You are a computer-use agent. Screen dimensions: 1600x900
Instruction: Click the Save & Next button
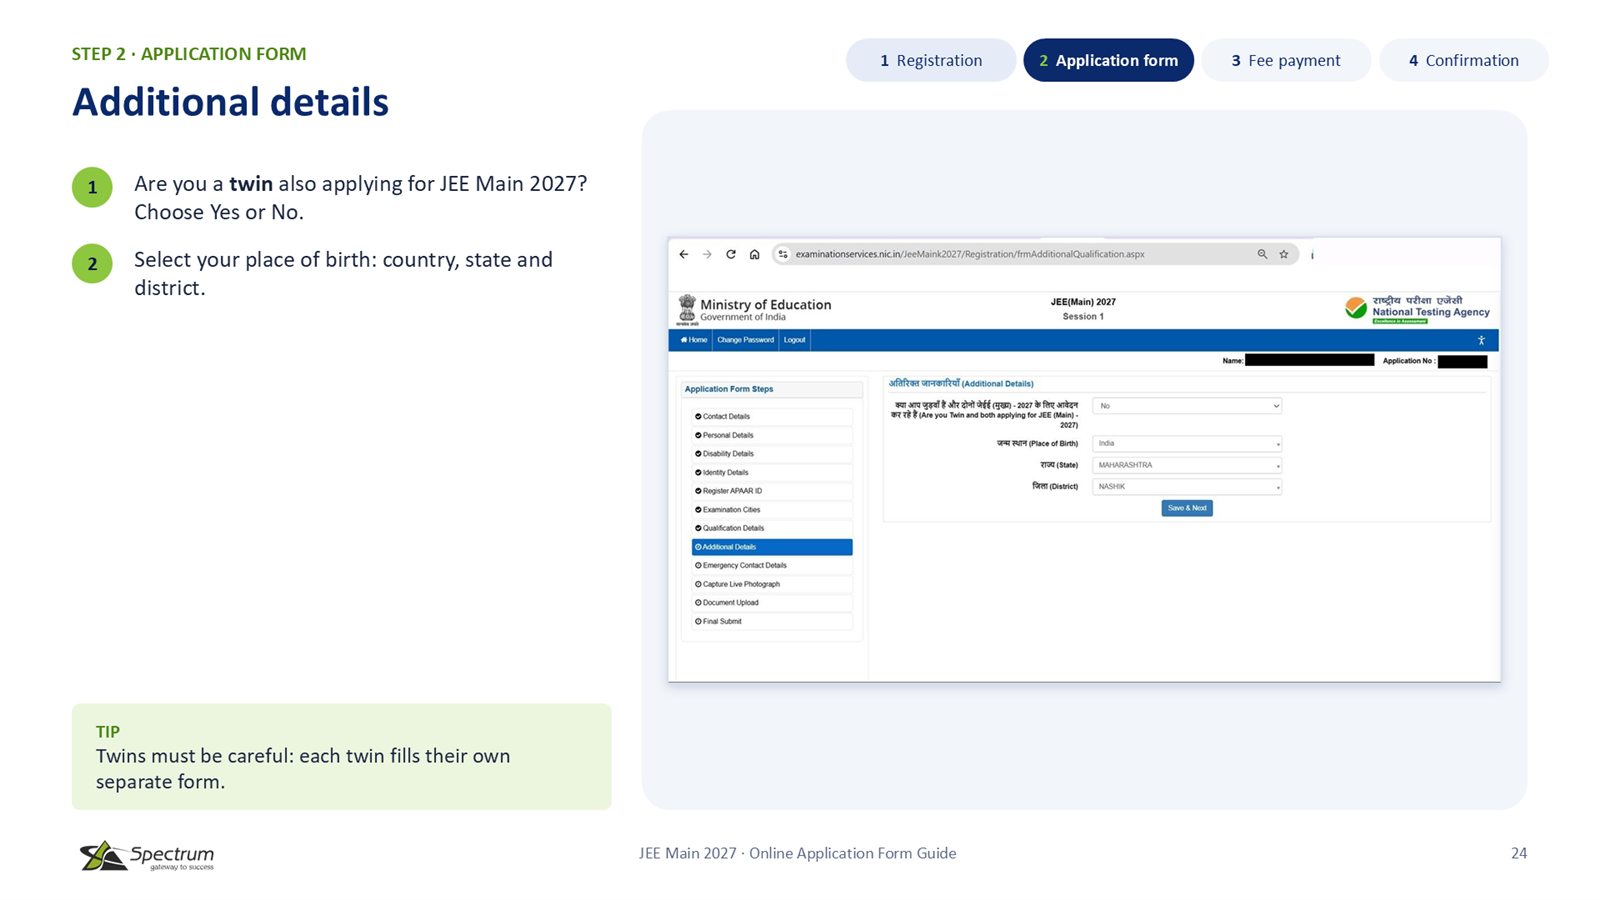tap(1187, 508)
